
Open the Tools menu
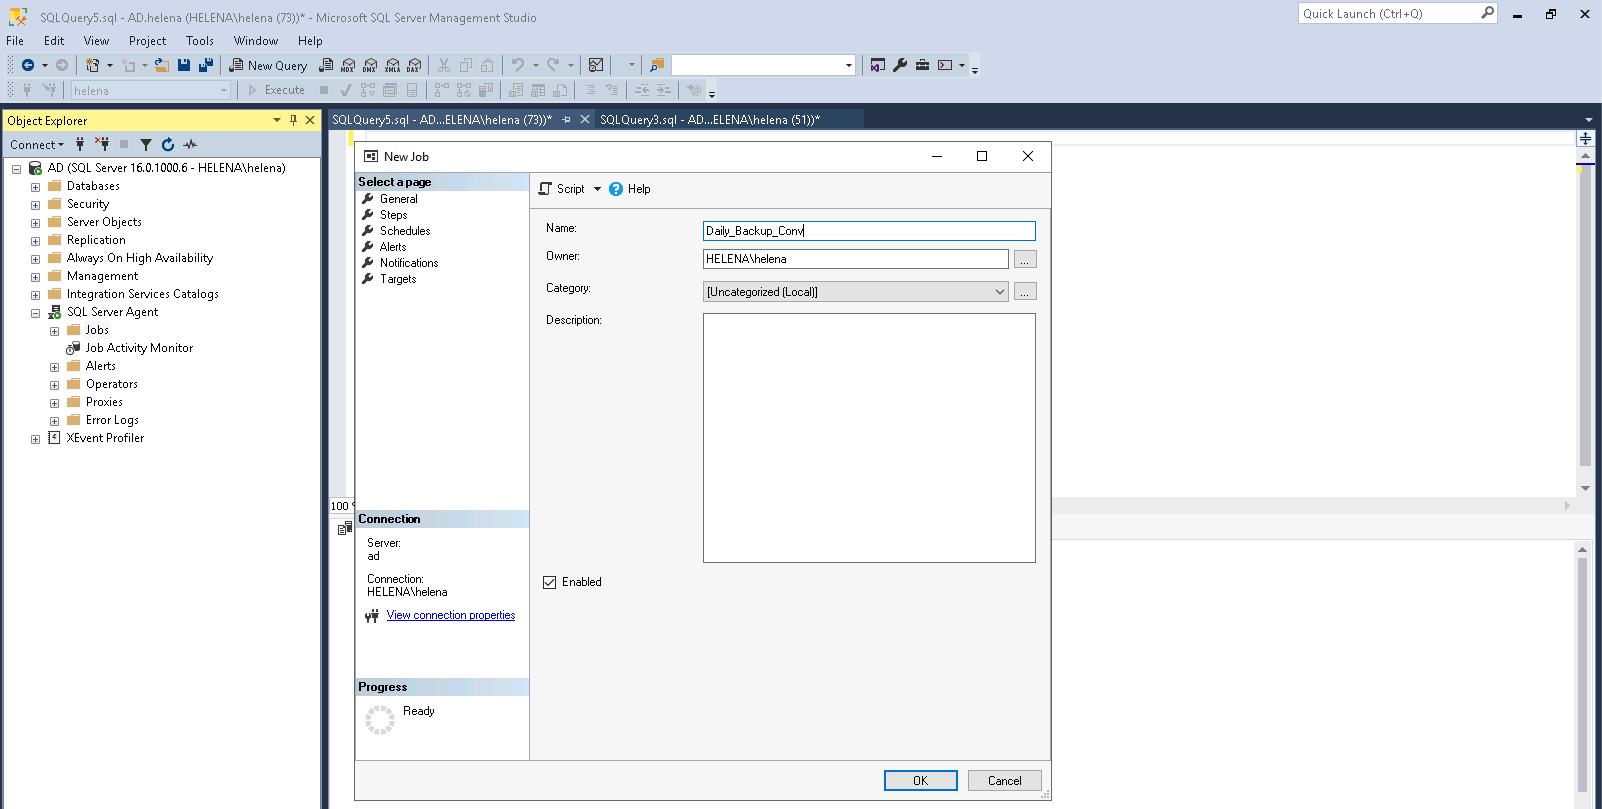(x=199, y=41)
